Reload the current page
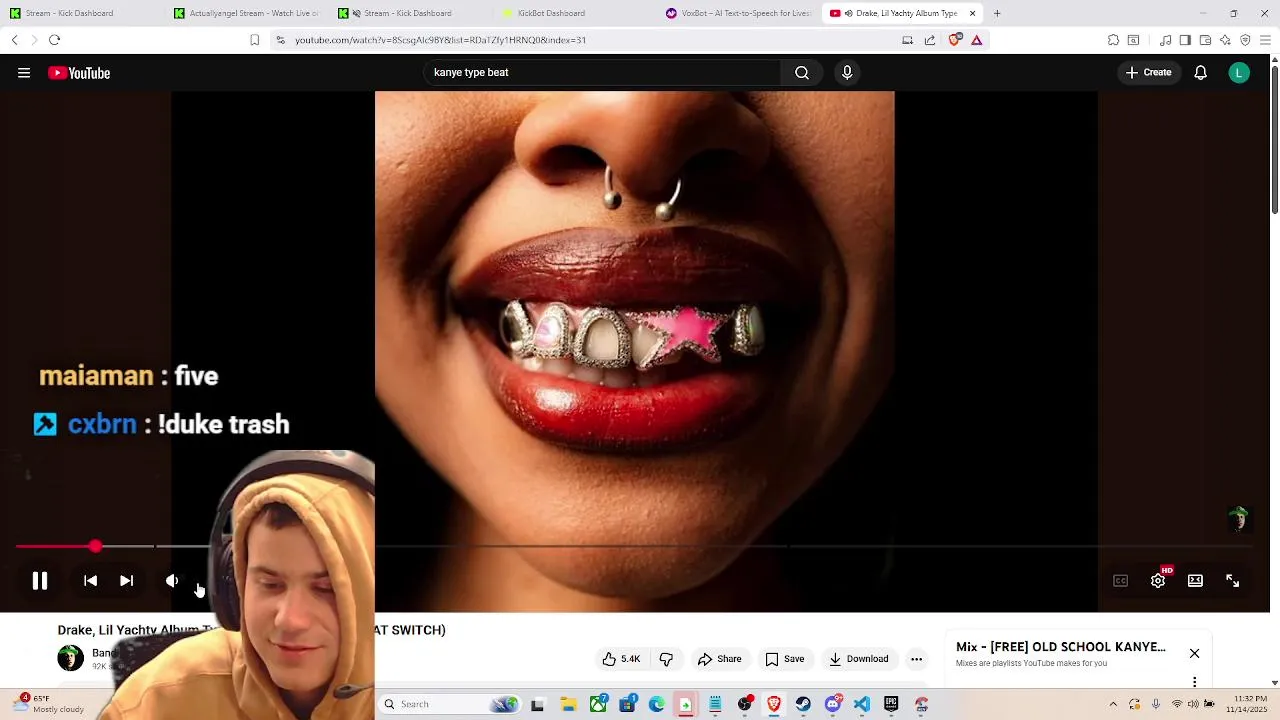 (x=54, y=40)
